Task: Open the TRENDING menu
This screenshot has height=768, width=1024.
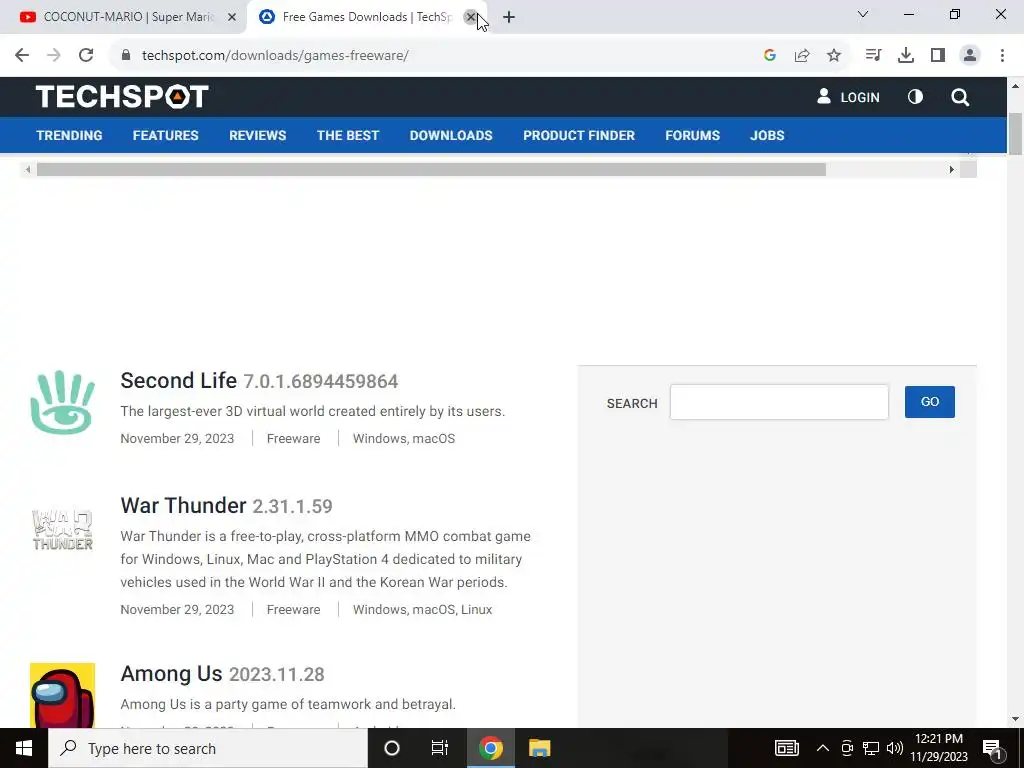Action: [x=69, y=135]
